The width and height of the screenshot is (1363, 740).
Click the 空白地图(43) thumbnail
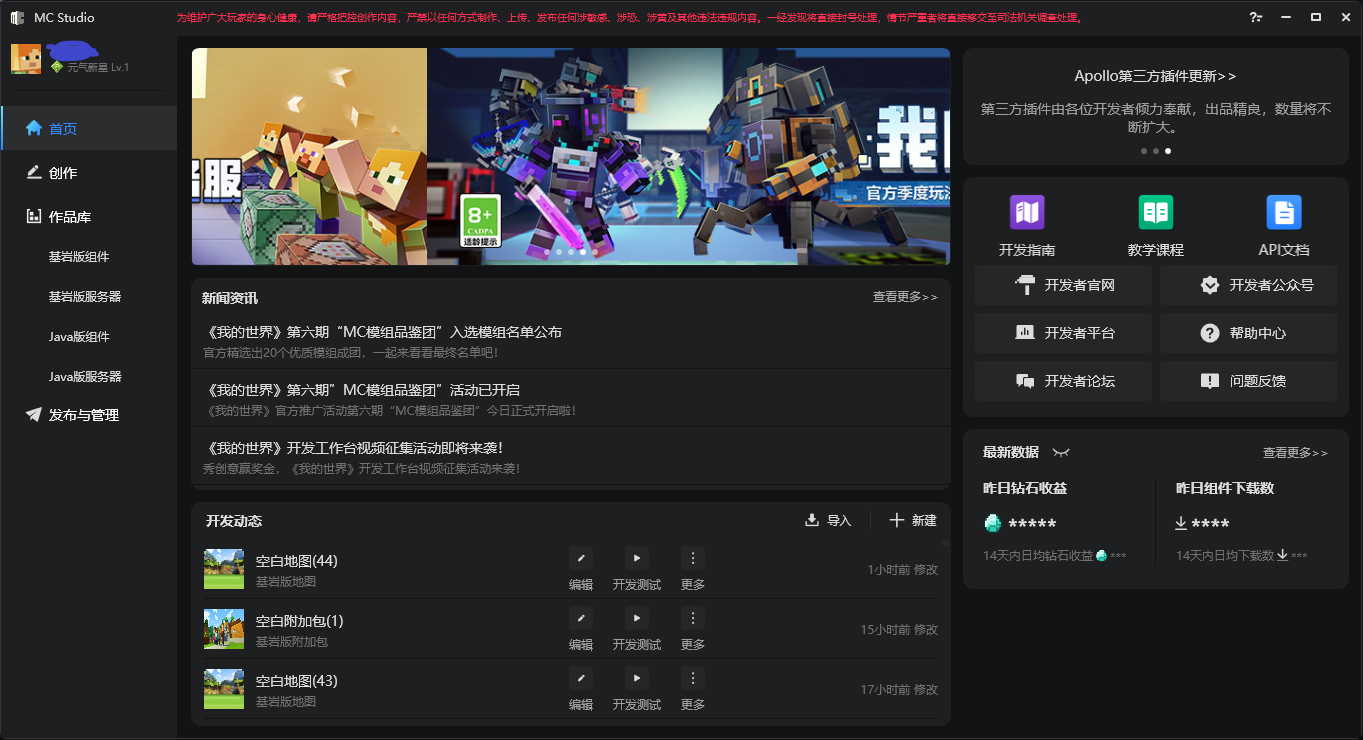(224, 689)
